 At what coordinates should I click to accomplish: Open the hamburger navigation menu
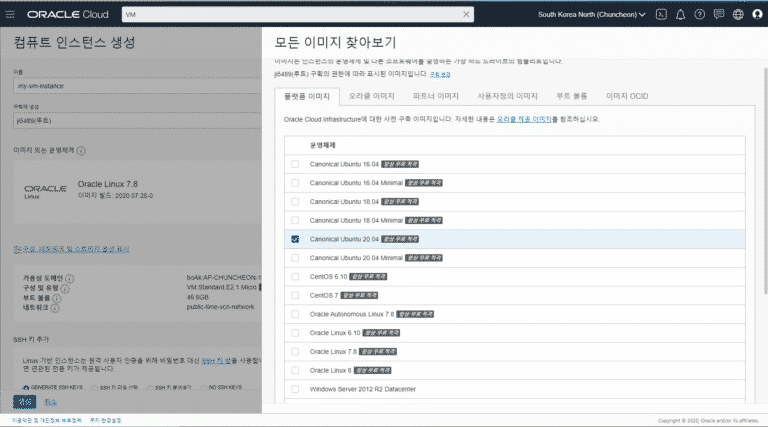10,14
